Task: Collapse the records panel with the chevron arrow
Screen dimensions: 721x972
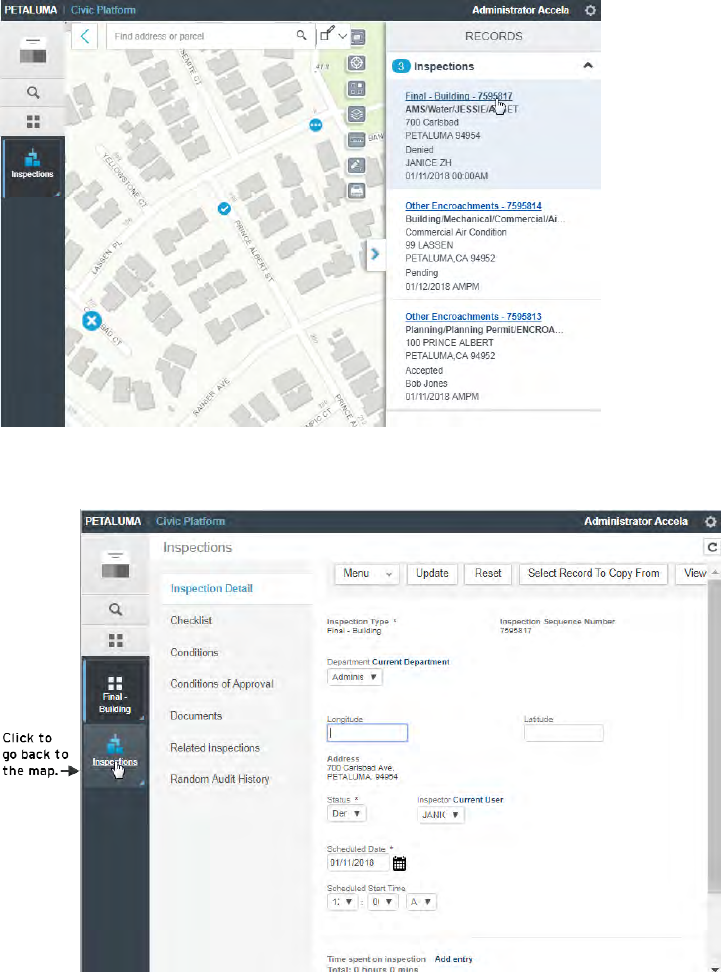Action: coord(374,254)
